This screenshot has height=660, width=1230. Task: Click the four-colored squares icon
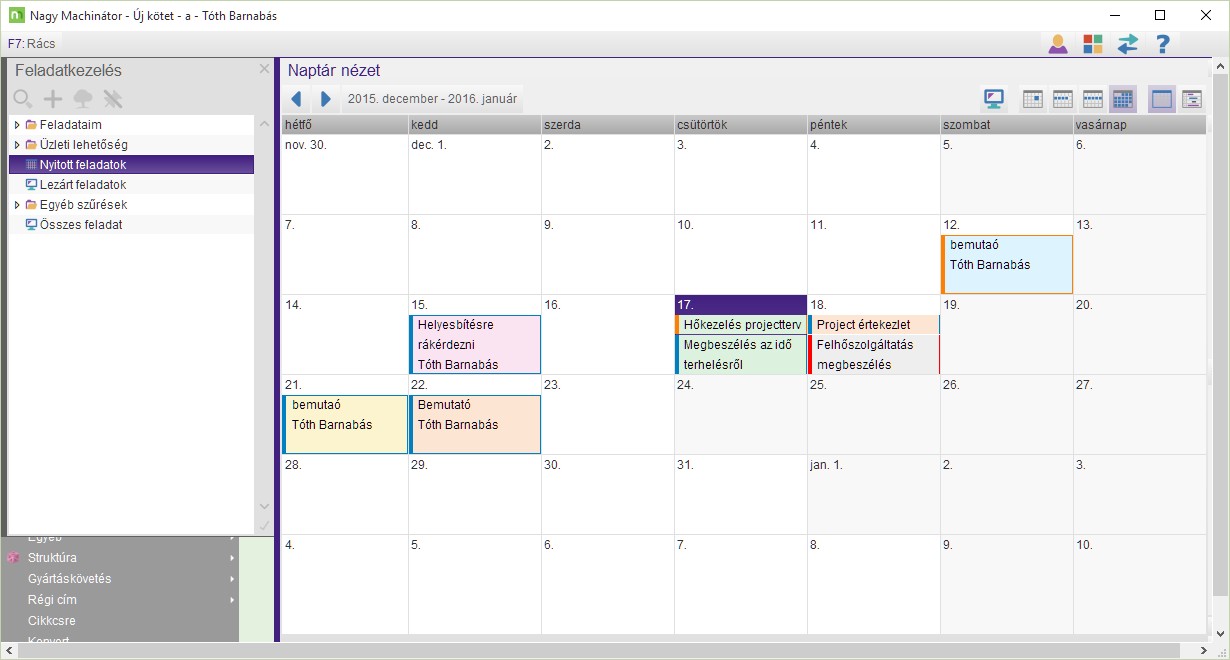(x=1093, y=44)
